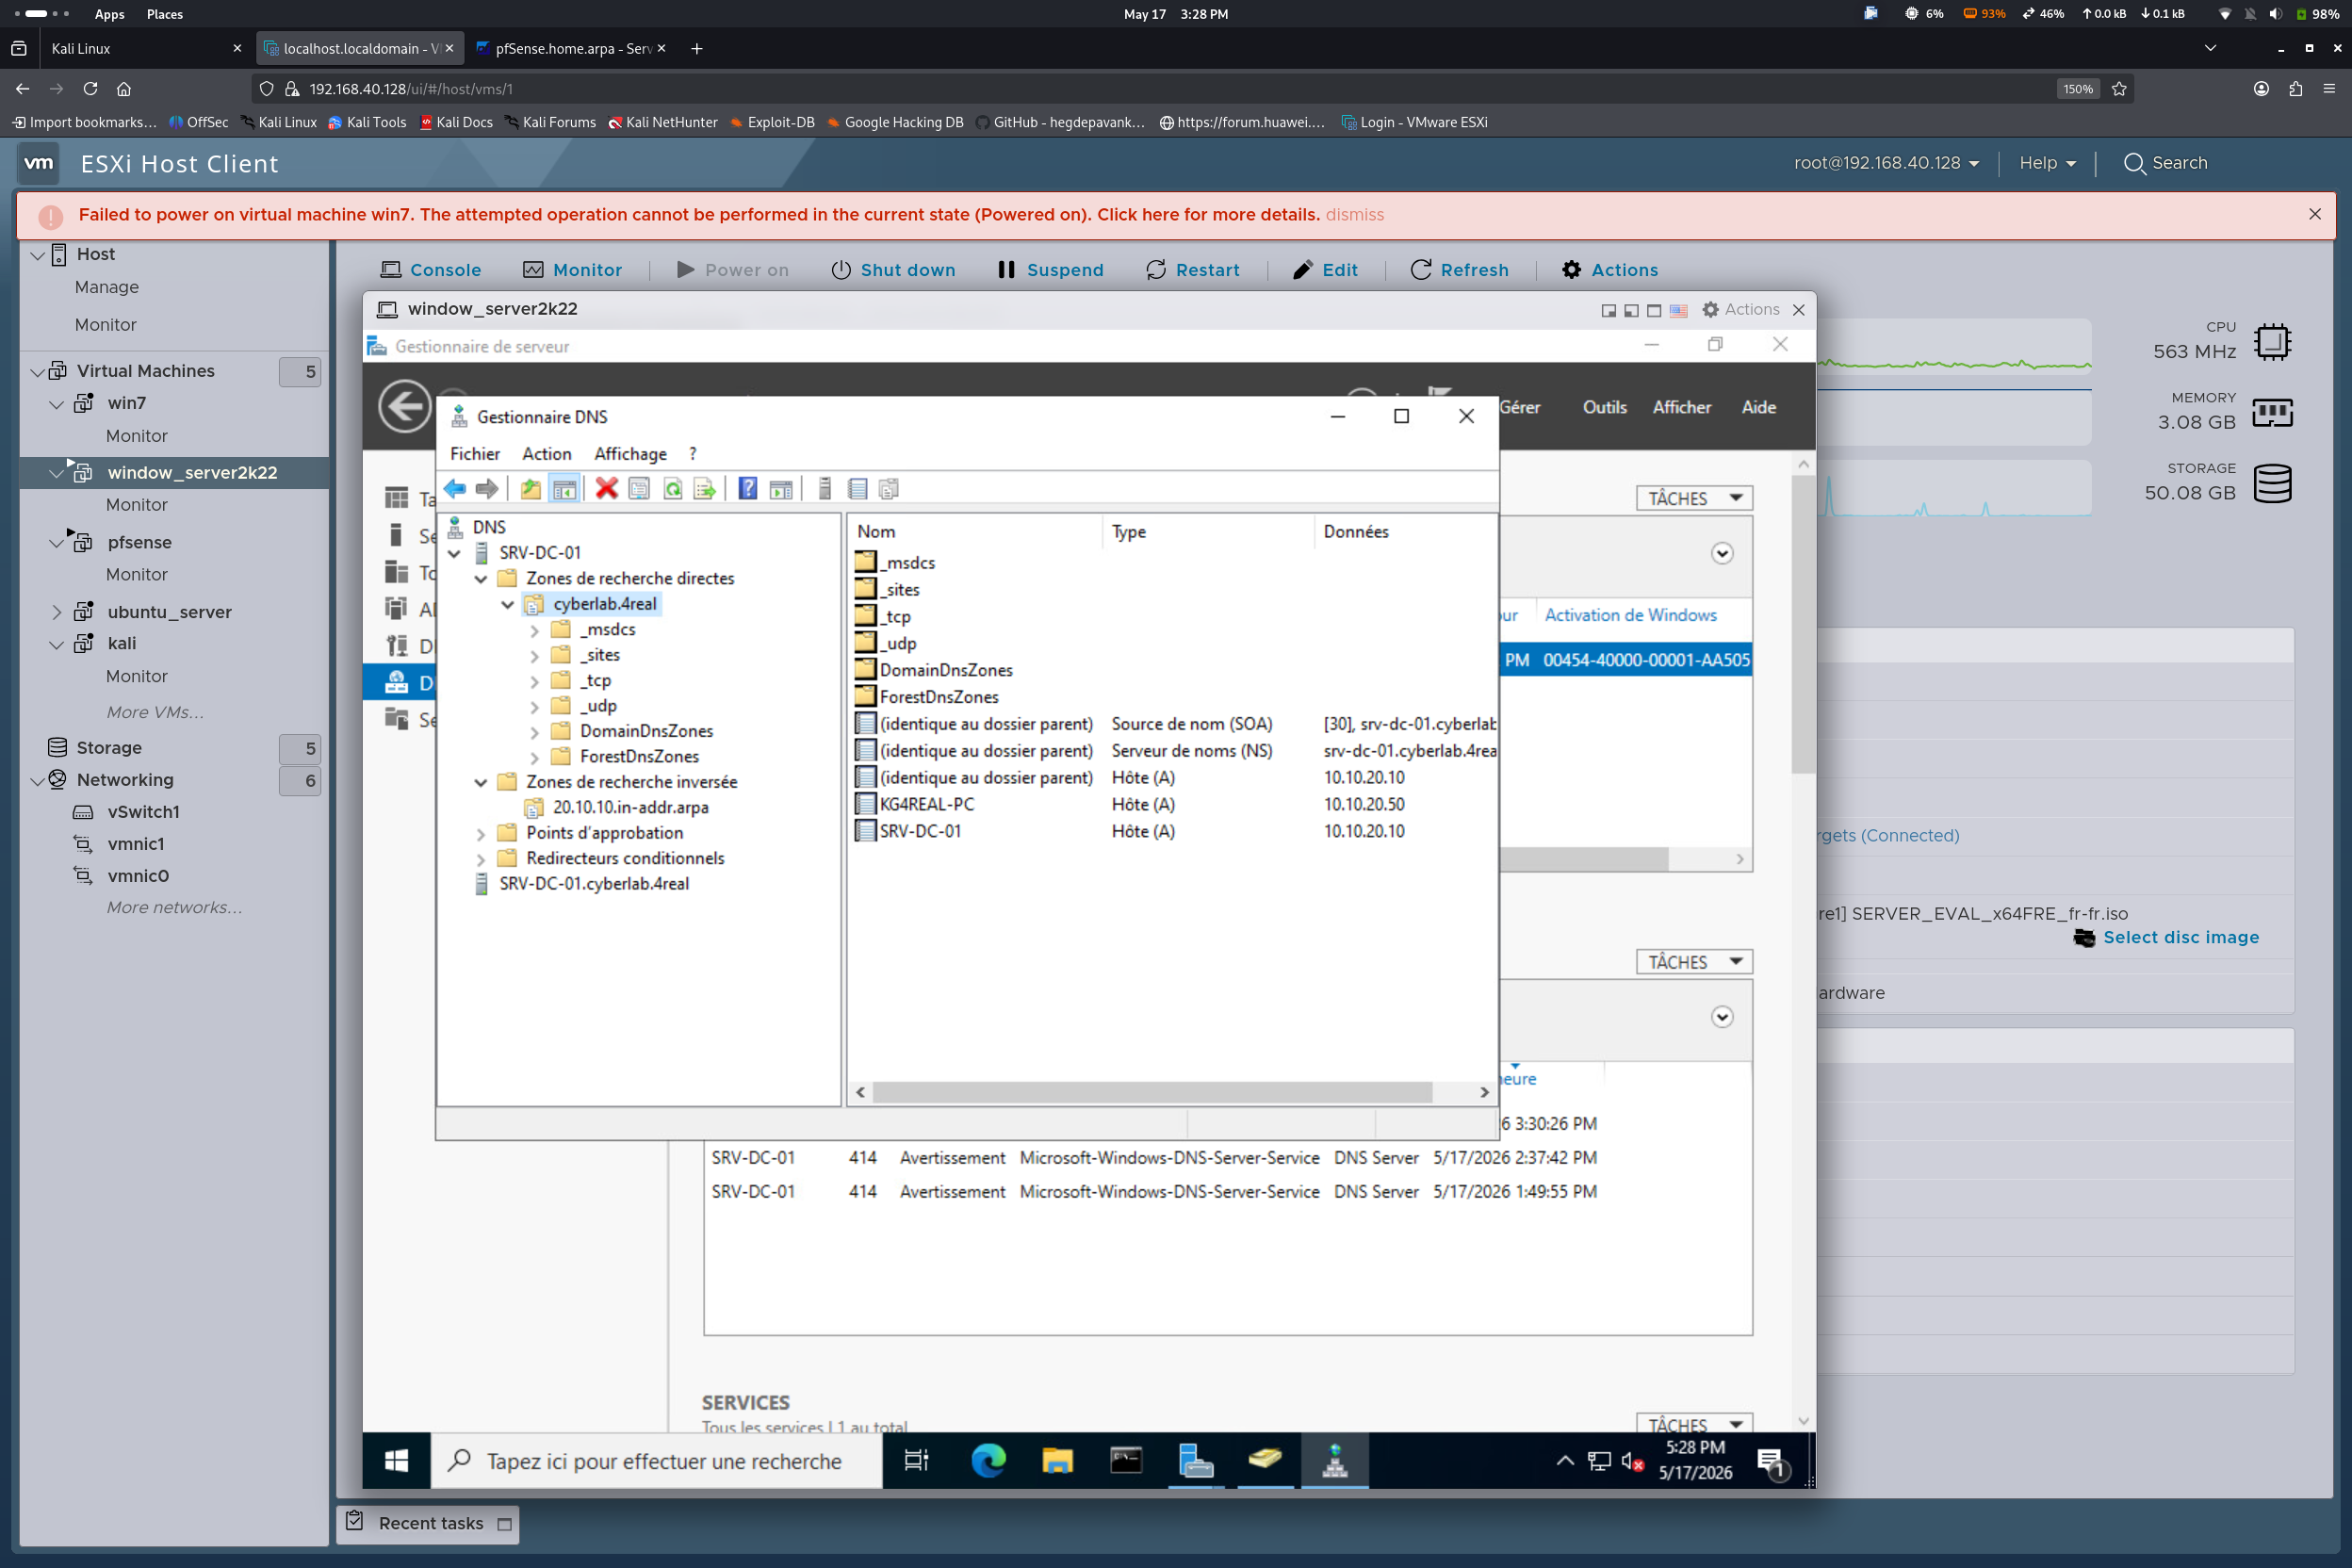
Task: Click the VM taskbar search field
Action: (x=657, y=1461)
